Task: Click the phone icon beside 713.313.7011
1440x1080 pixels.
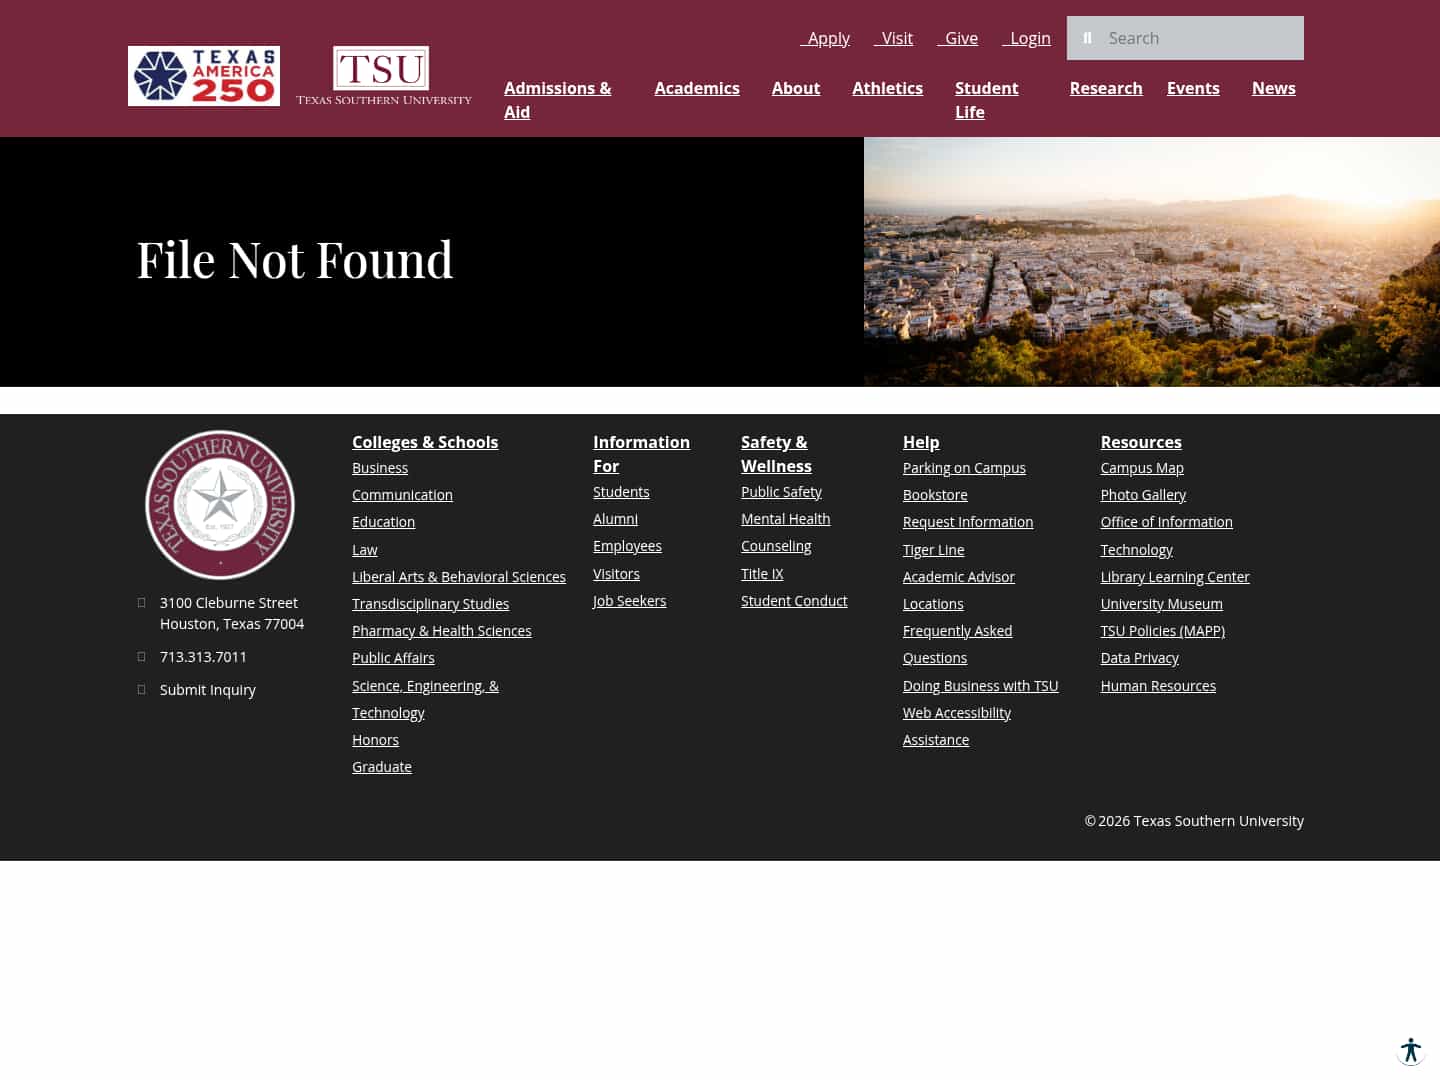Action: click(x=141, y=656)
